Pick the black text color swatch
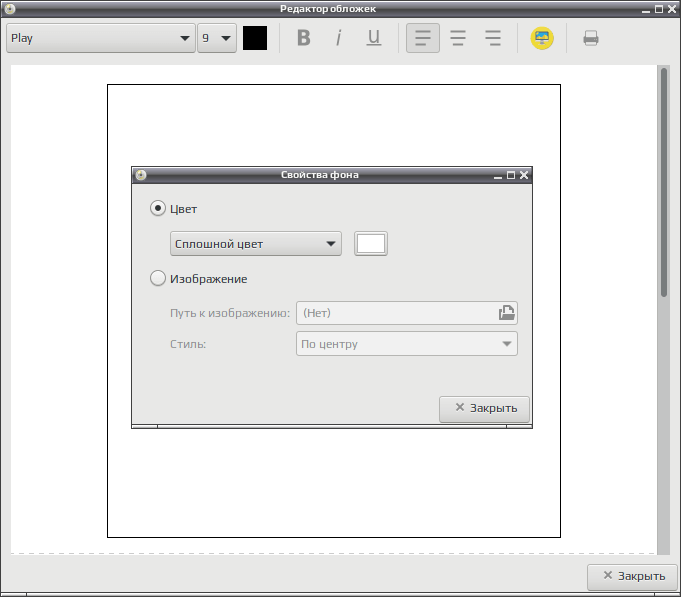The width and height of the screenshot is (681, 597). pyautogui.click(x=255, y=38)
